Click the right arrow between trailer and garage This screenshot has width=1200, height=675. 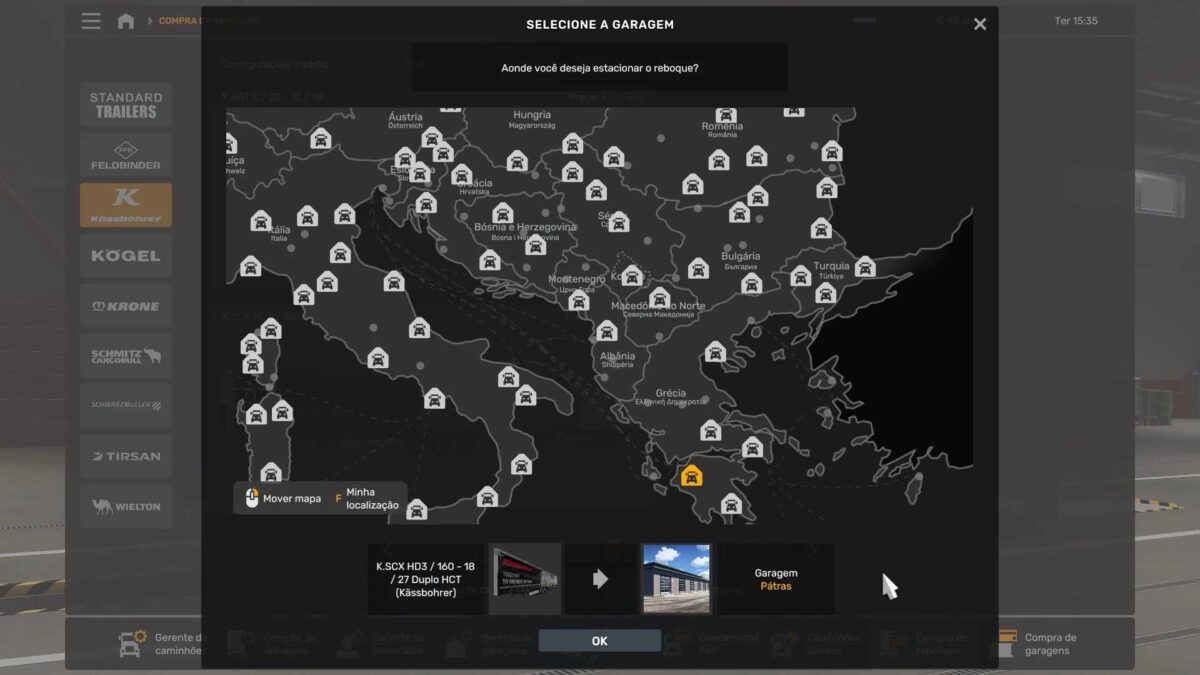[600, 579]
